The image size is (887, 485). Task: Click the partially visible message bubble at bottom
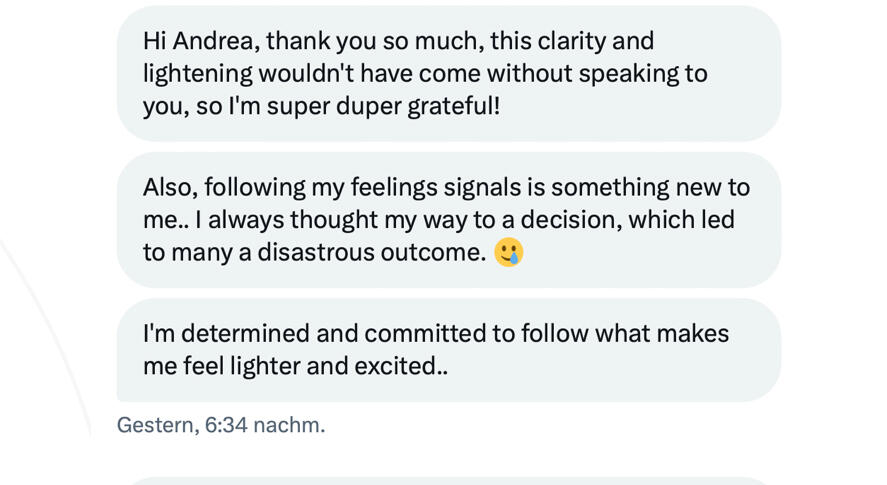449,481
